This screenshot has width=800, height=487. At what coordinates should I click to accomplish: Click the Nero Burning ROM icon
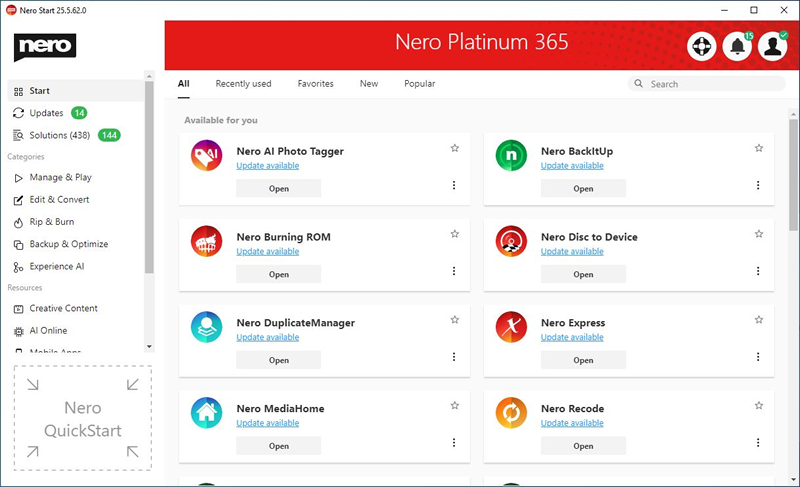coord(207,241)
